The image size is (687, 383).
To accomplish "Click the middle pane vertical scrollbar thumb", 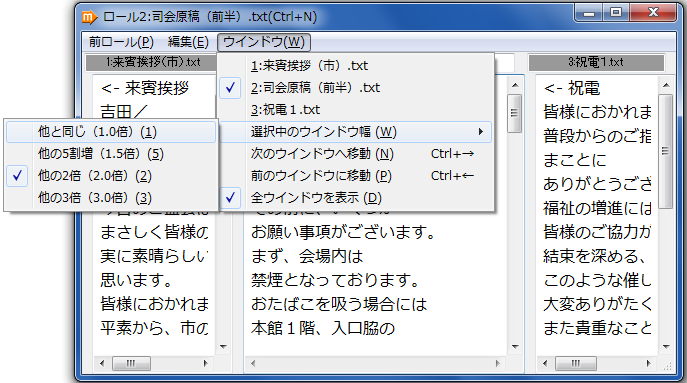I will pos(515,113).
